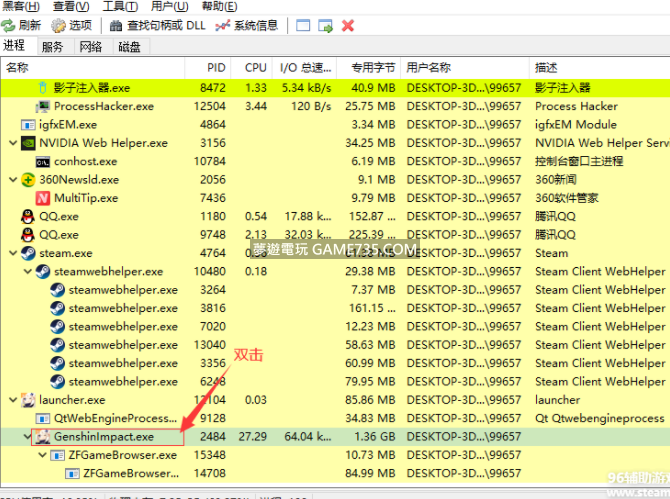670x499 pixels.
Task: Click Find window and thread icon
Action: (325, 26)
